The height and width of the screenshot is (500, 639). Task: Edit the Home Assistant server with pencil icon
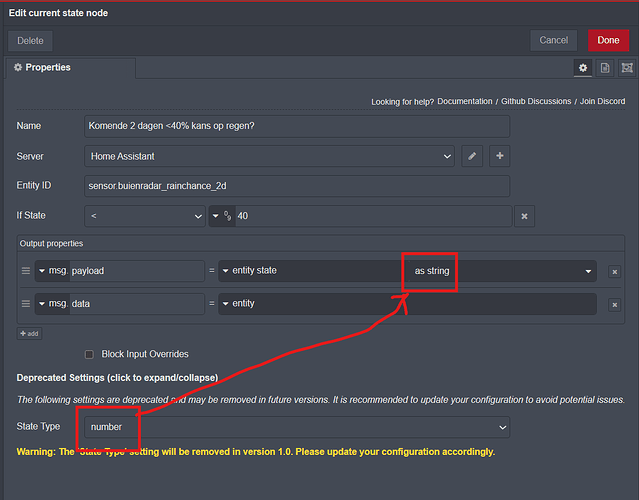[472, 156]
